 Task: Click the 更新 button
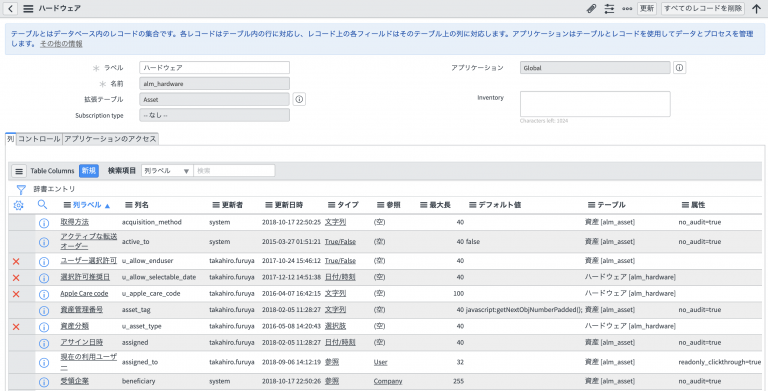click(x=647, y=8)
